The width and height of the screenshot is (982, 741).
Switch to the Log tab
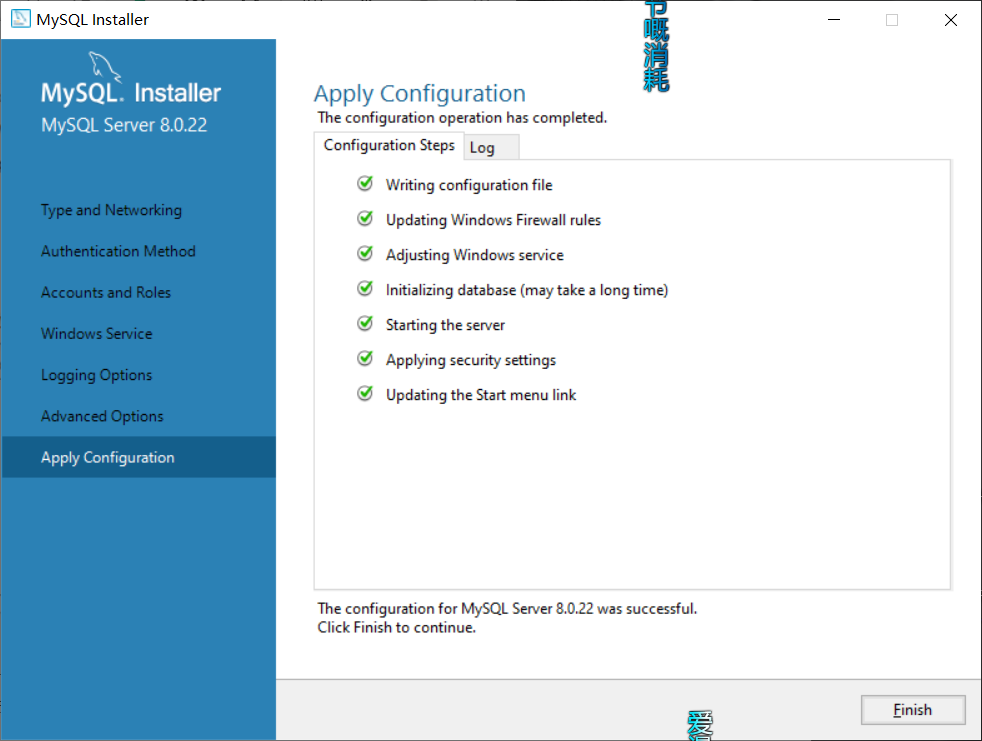click(x=492, y=147)
